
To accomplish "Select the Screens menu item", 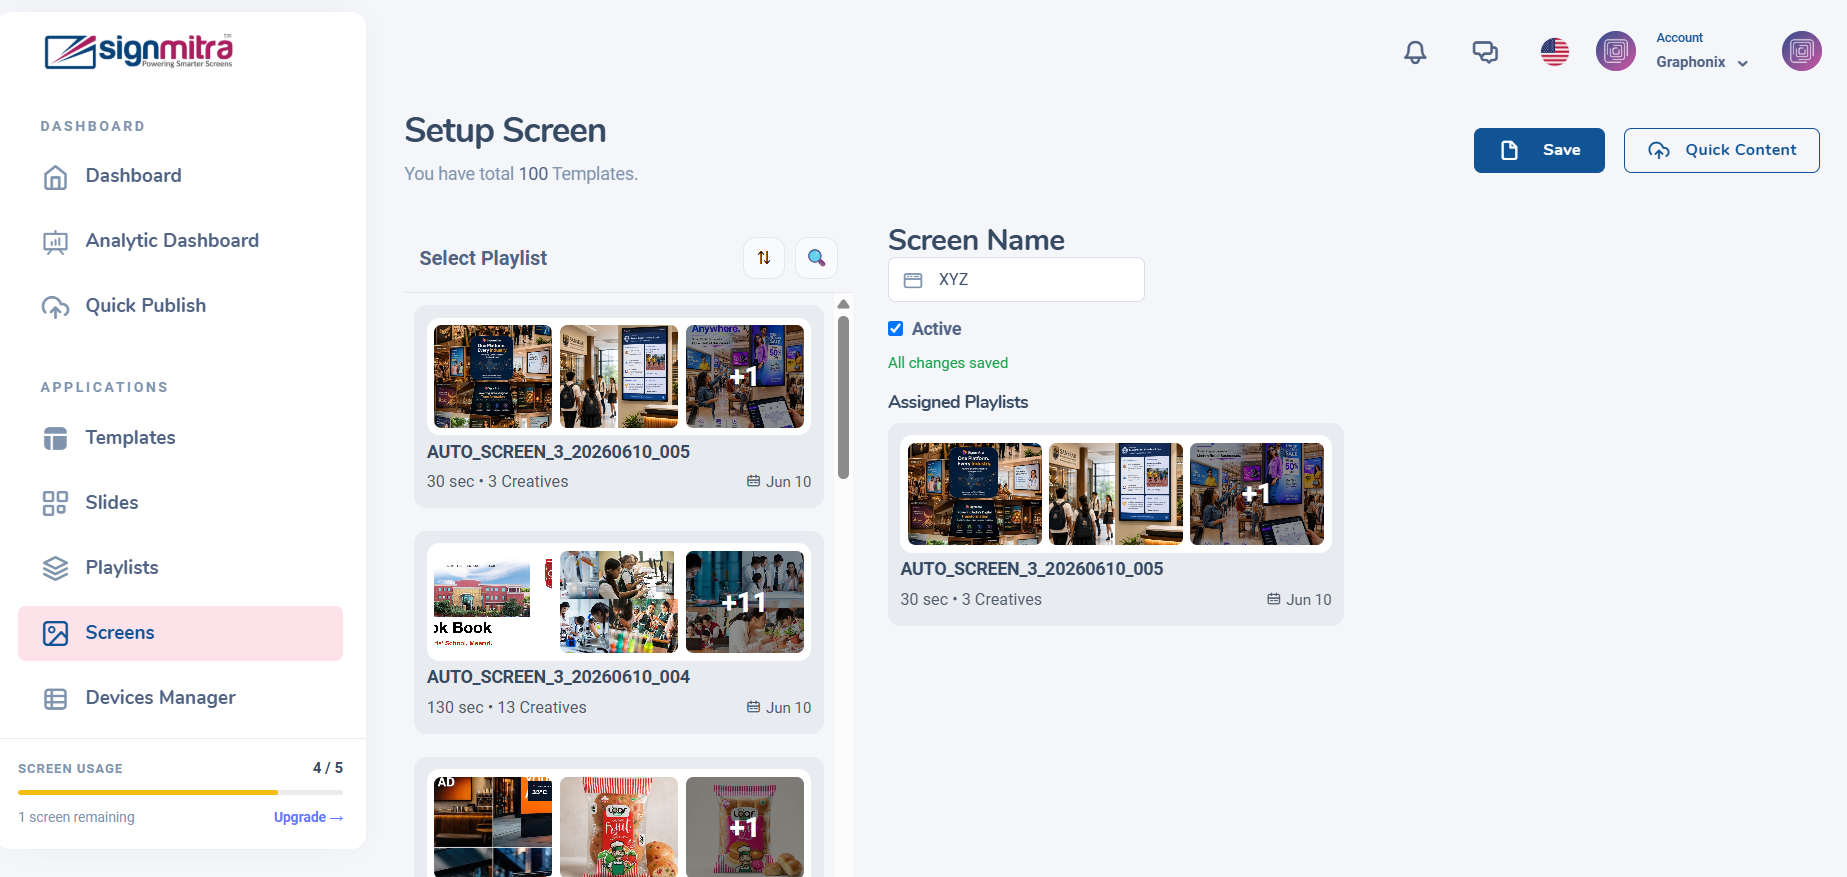I will [180, 633].
